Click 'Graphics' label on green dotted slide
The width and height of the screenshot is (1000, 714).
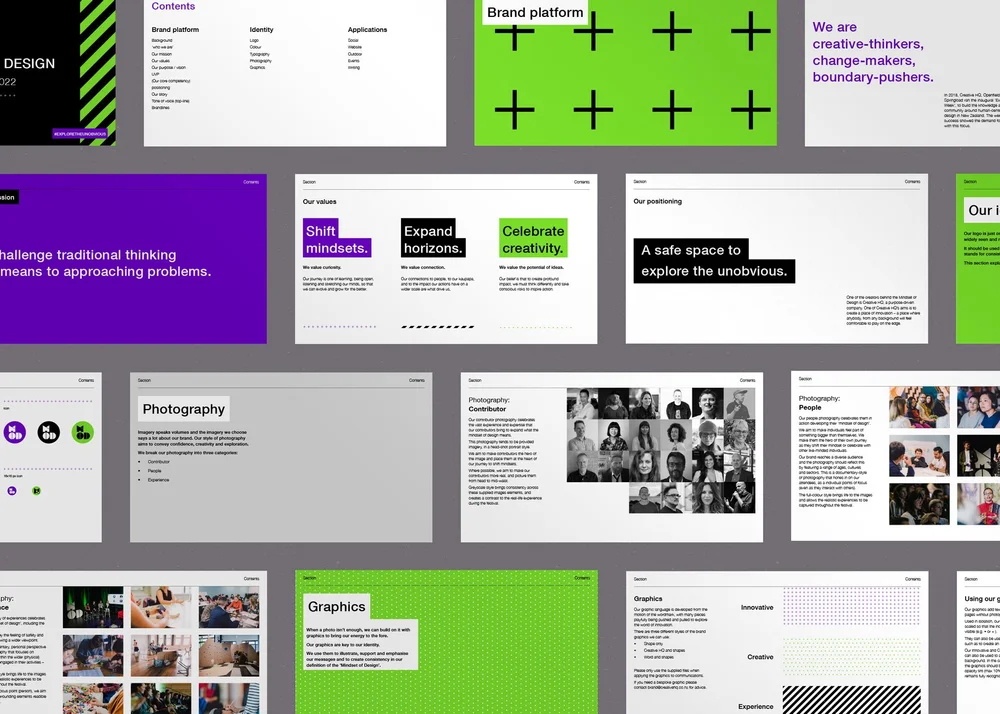click(x=336, y=606)
